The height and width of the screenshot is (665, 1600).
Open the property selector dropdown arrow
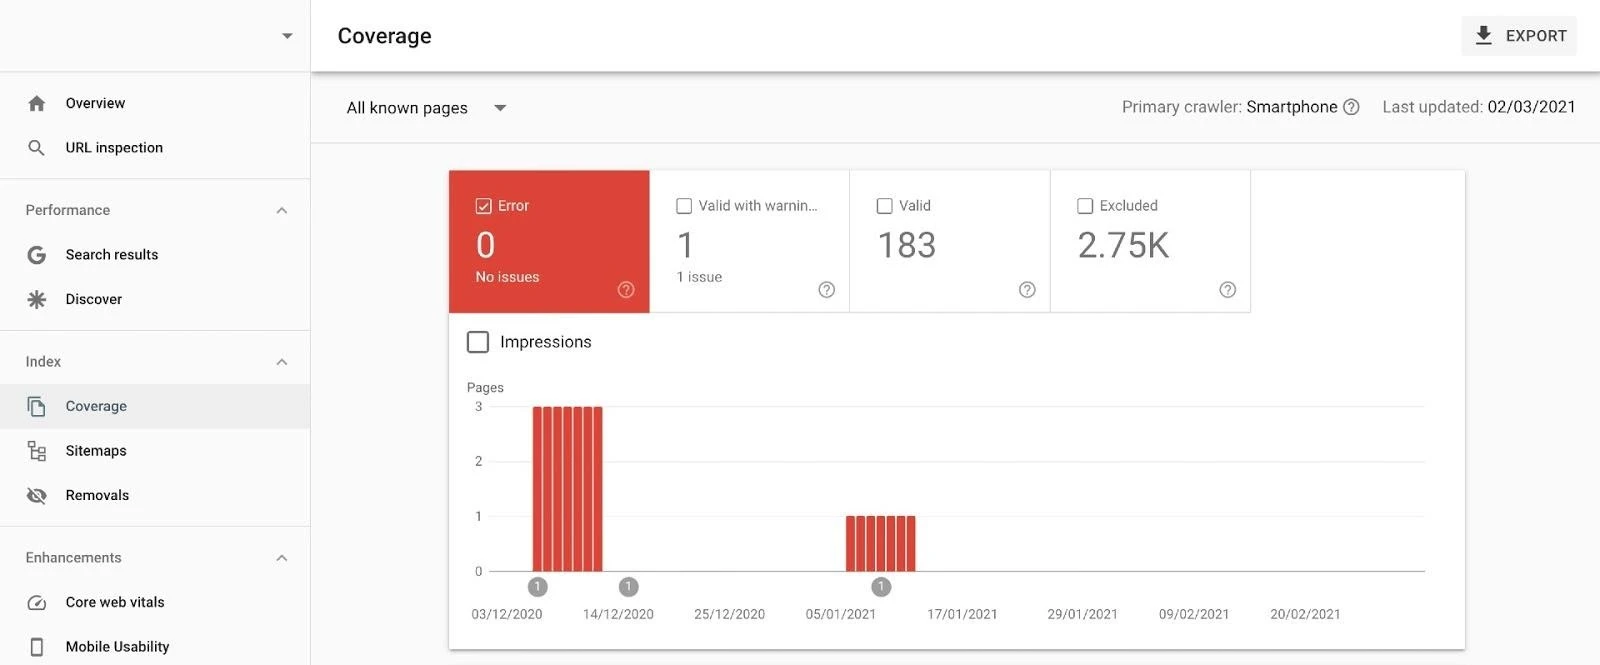(x=287, y=36)
